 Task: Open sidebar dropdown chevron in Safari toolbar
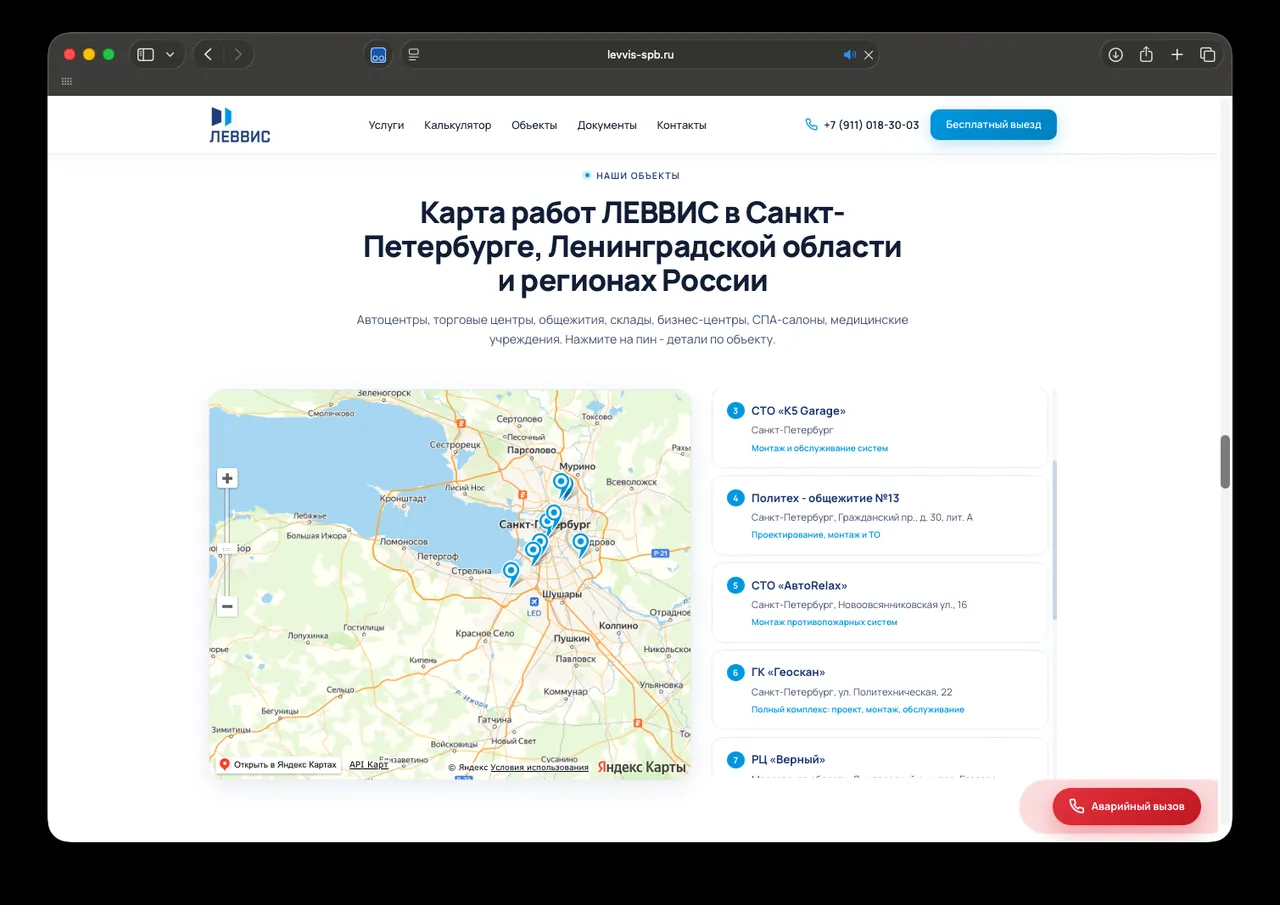coord(170,54)
